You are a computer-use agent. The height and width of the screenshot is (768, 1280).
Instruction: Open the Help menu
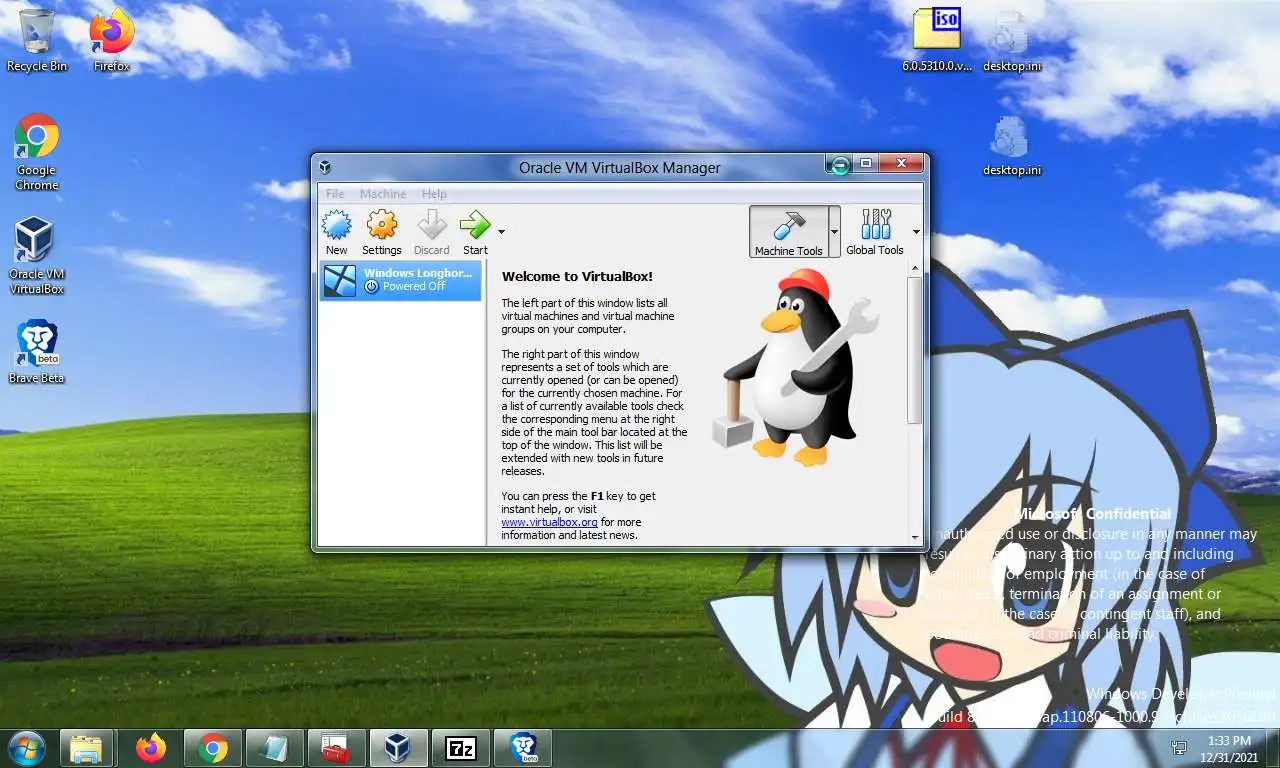tap(434, 194)
